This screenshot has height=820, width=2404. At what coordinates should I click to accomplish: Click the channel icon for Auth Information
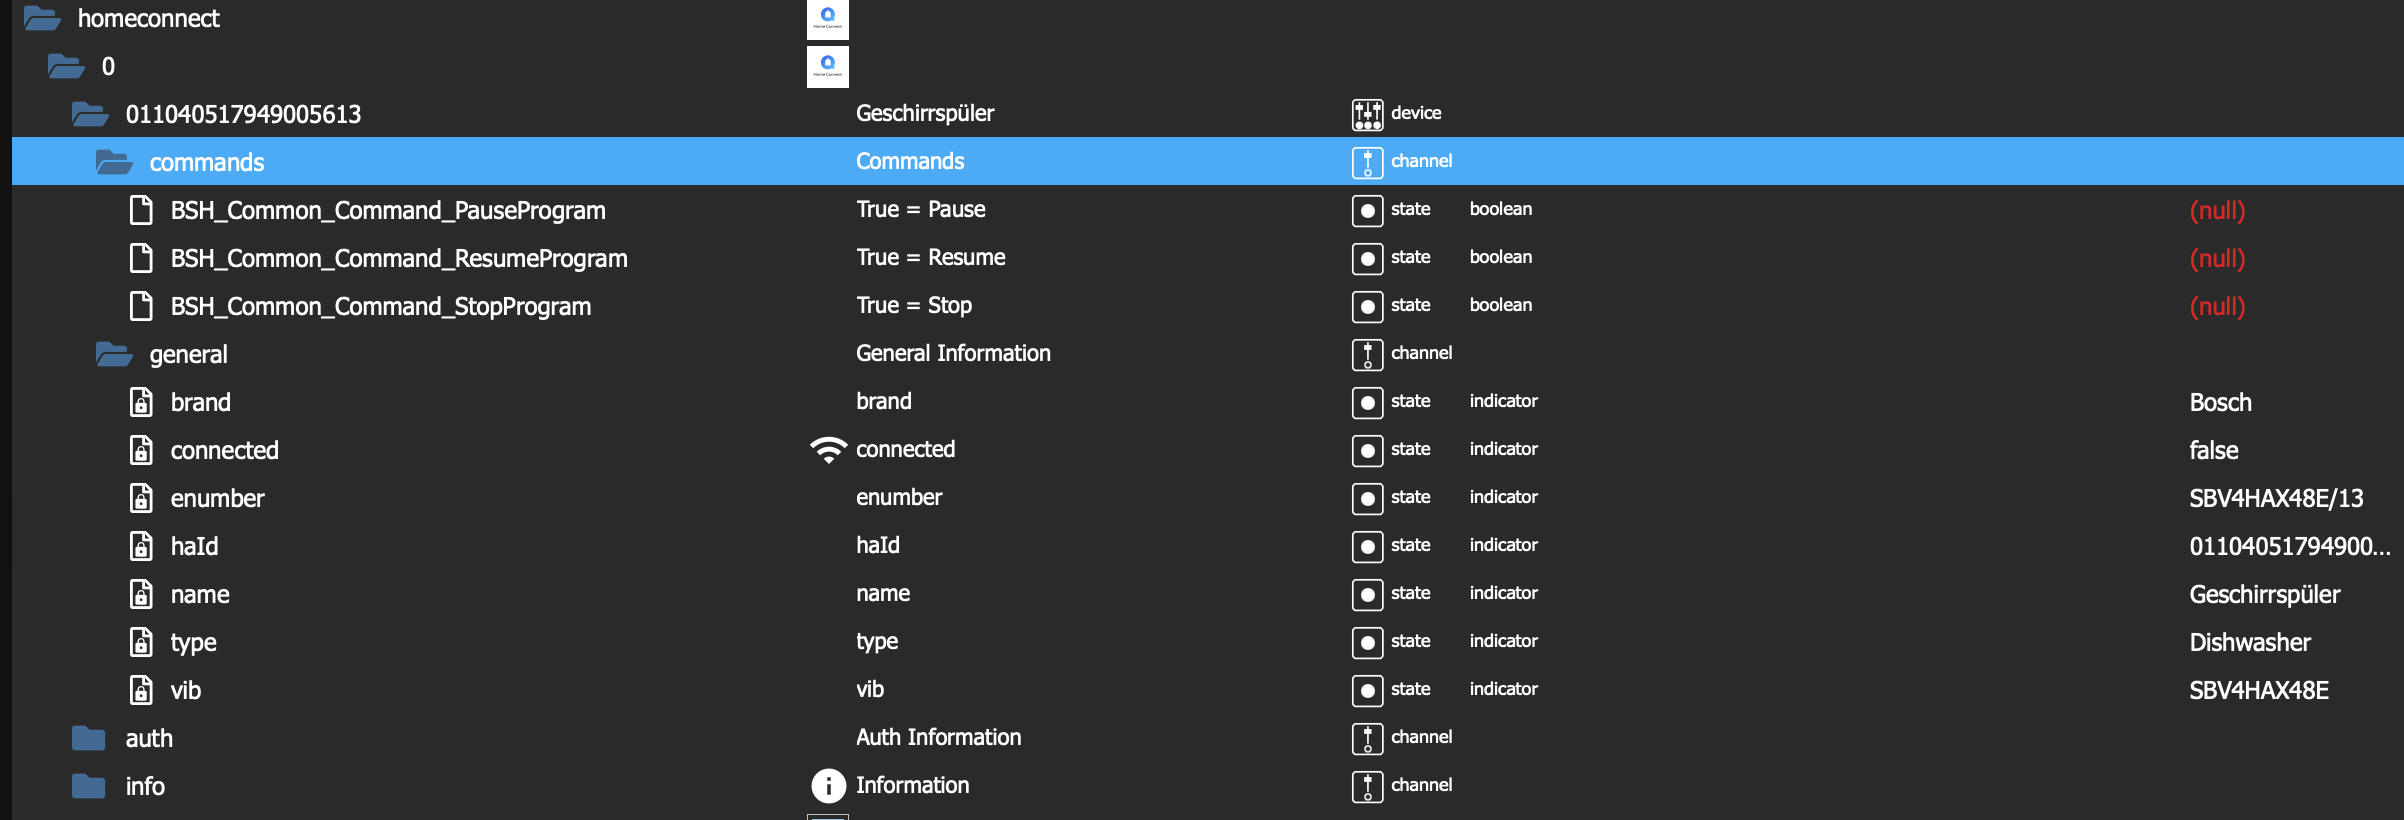1367,738
